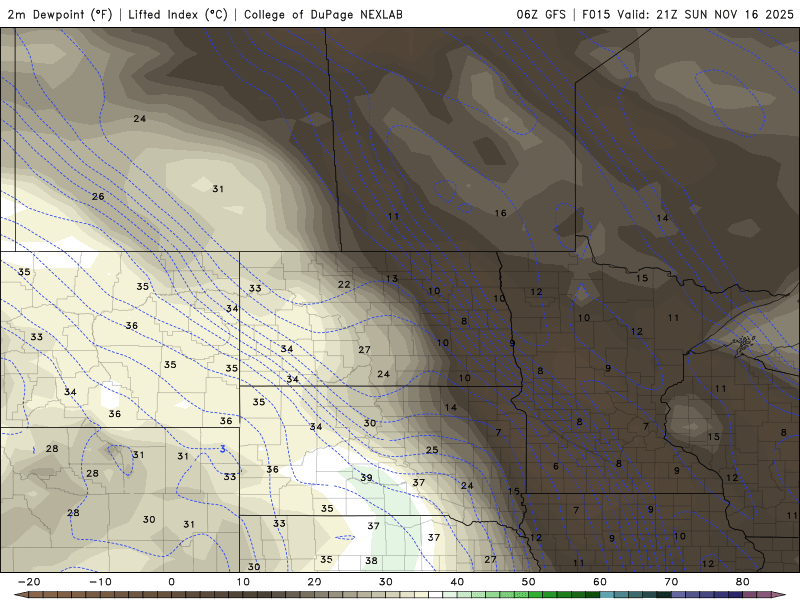800x600 pixels.
Task: Click the -20 color scale label
Action: [29, 582]
